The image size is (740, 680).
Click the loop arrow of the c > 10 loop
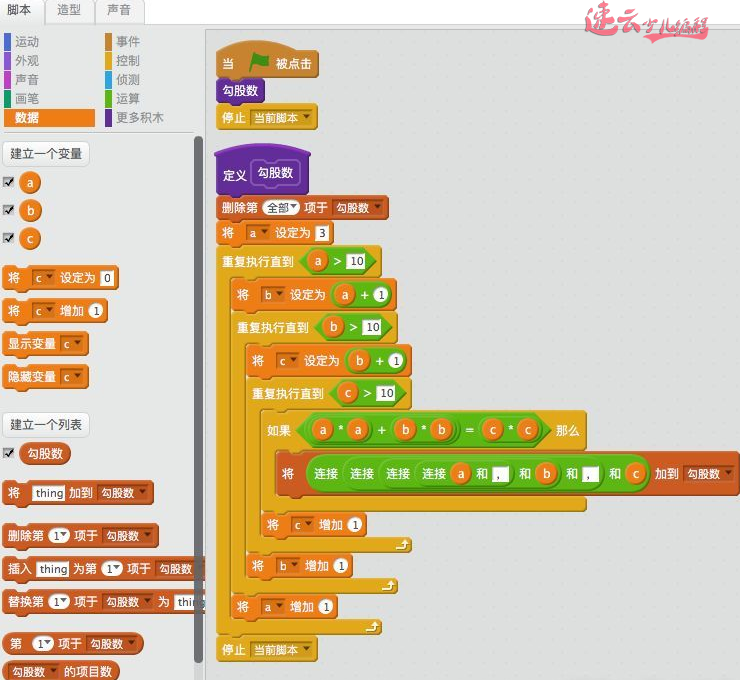coord(402,545)
